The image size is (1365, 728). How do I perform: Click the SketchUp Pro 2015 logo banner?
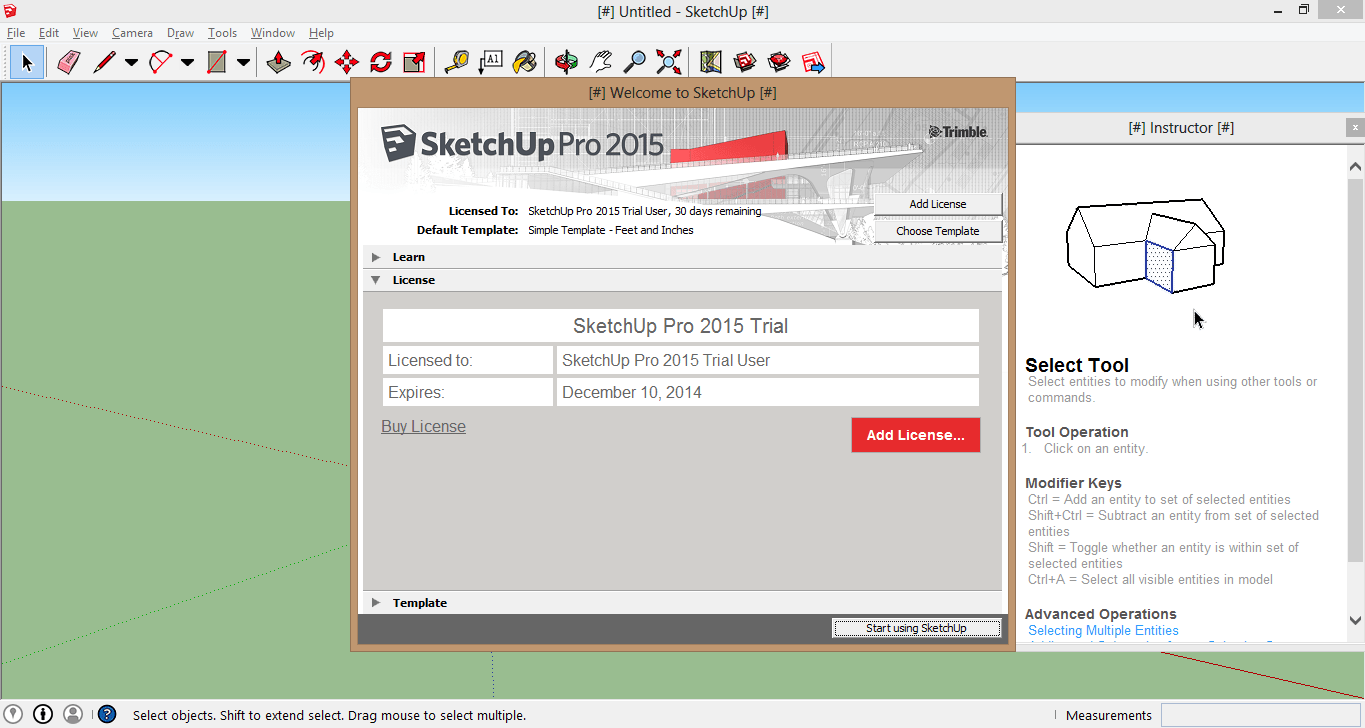pos(522,144)
